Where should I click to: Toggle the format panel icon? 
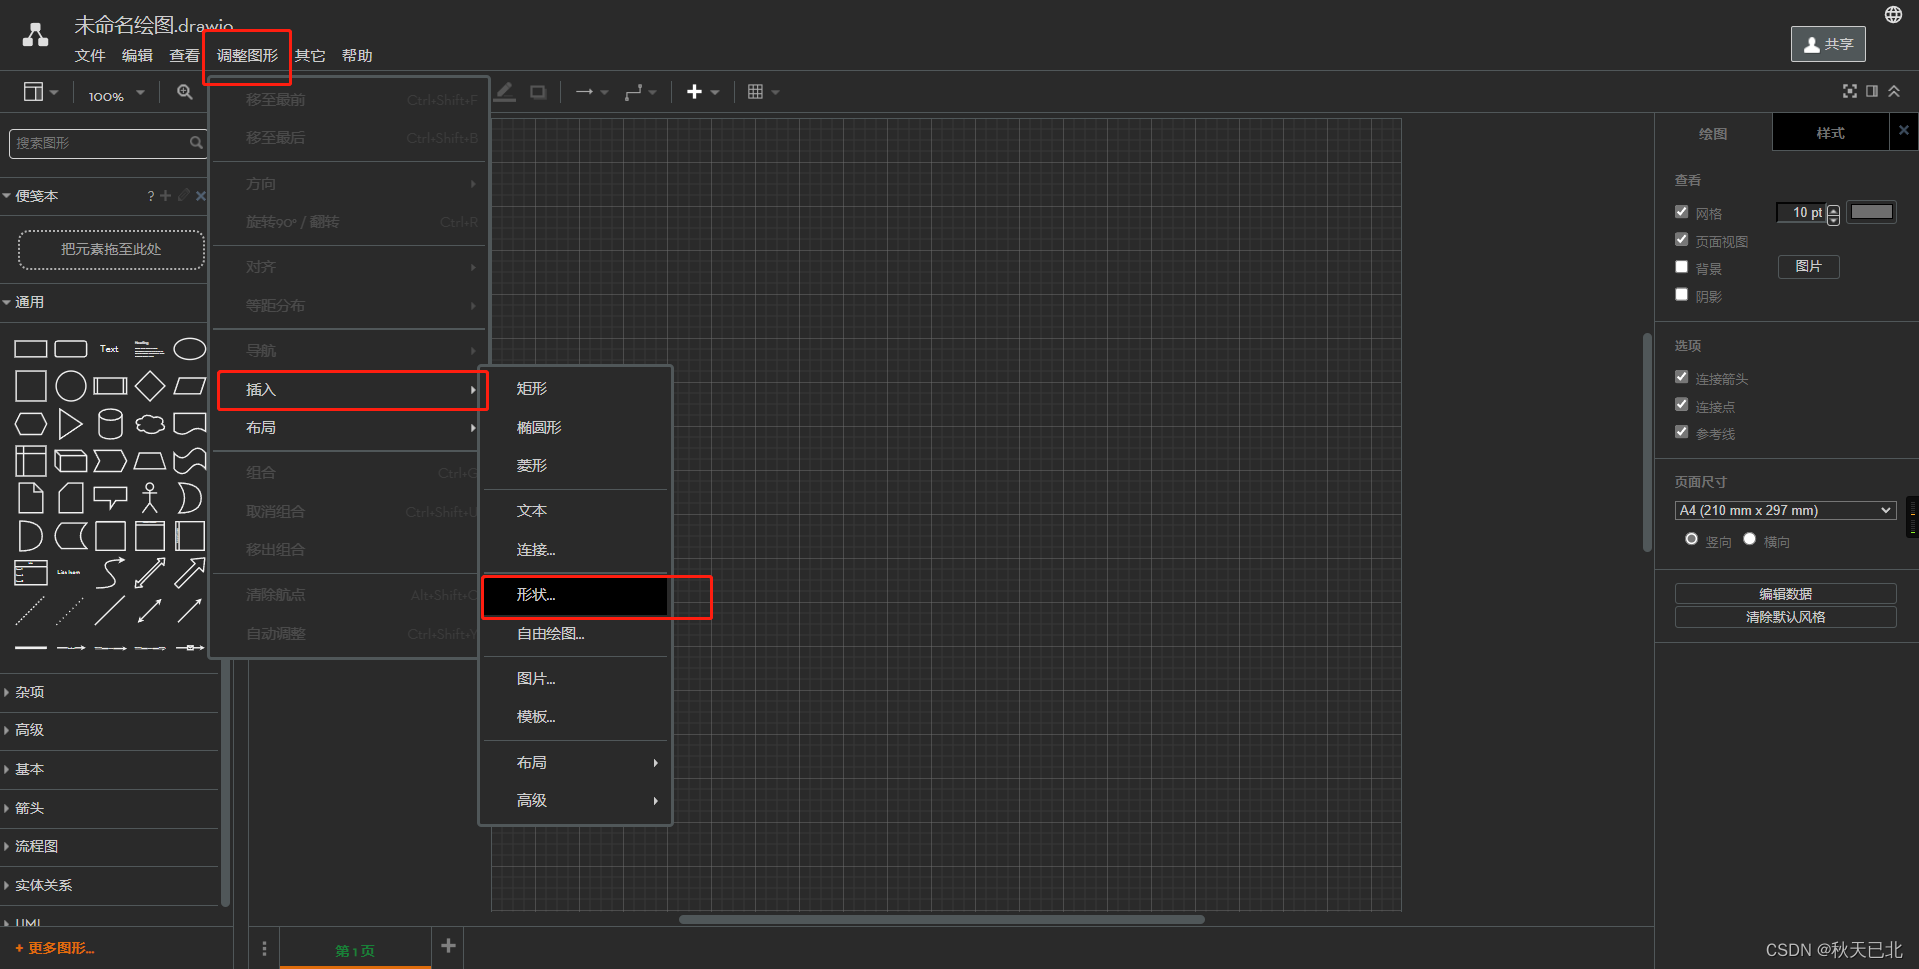click(x=1871, y=91)
